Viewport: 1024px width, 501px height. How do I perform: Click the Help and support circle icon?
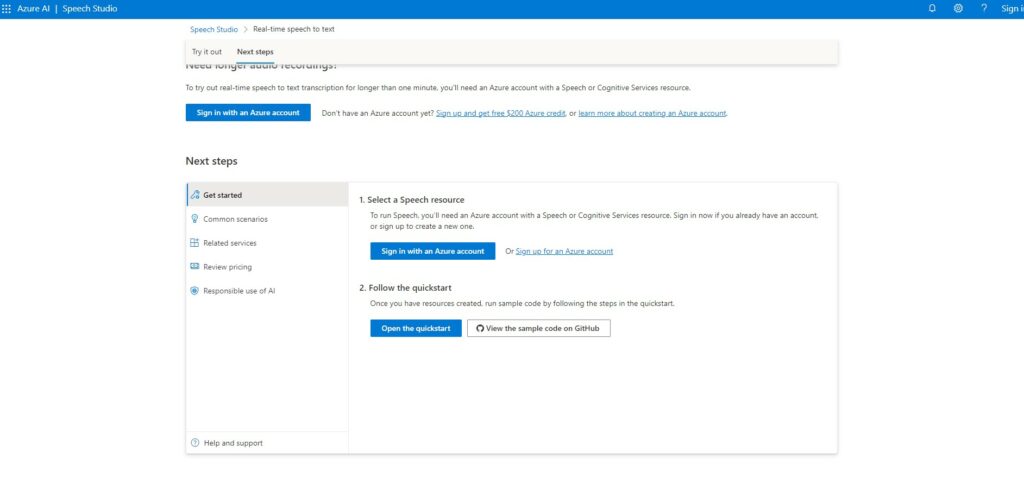195,443
